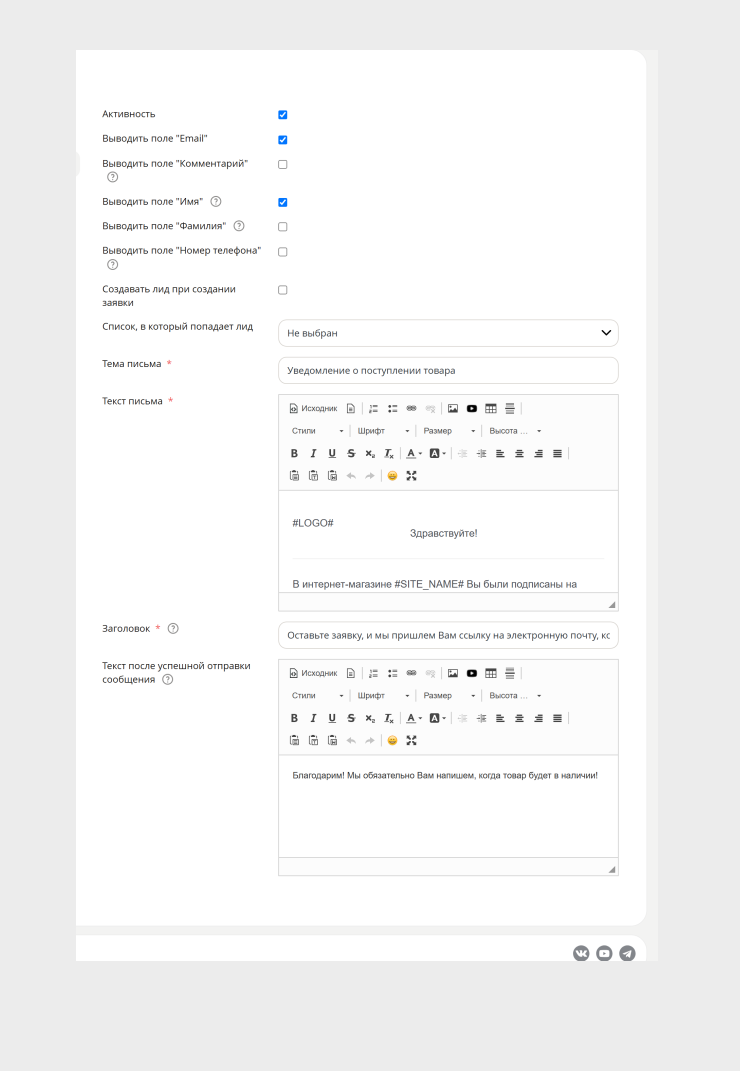Open Стили dropdown in success message editor
This screenshot has height=1071, width=740.
[317, 695]
